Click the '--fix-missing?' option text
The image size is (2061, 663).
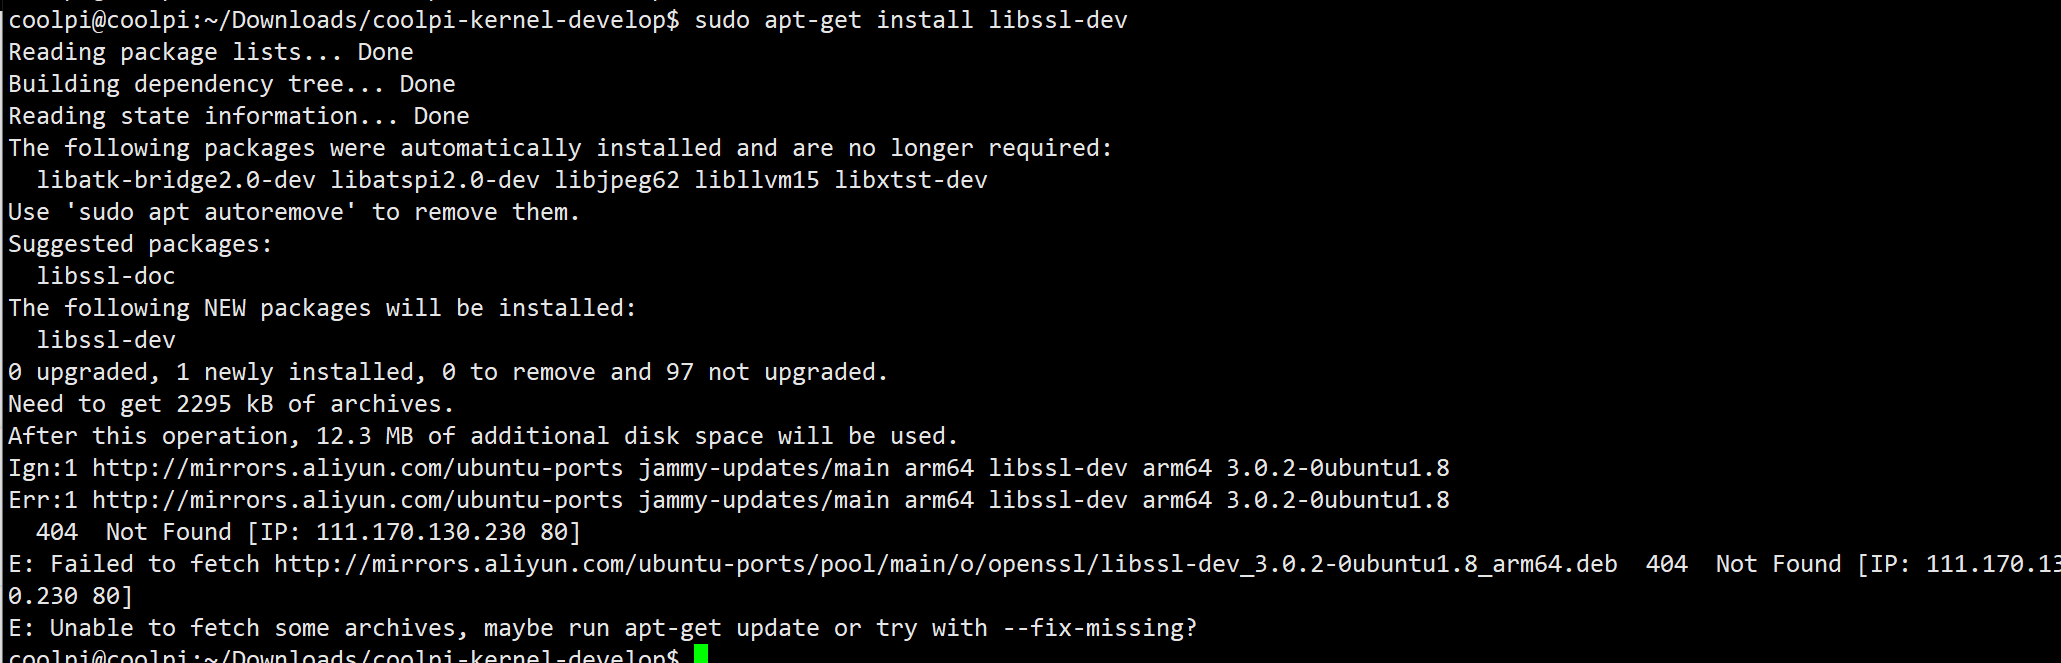(x=1099, y=628)
